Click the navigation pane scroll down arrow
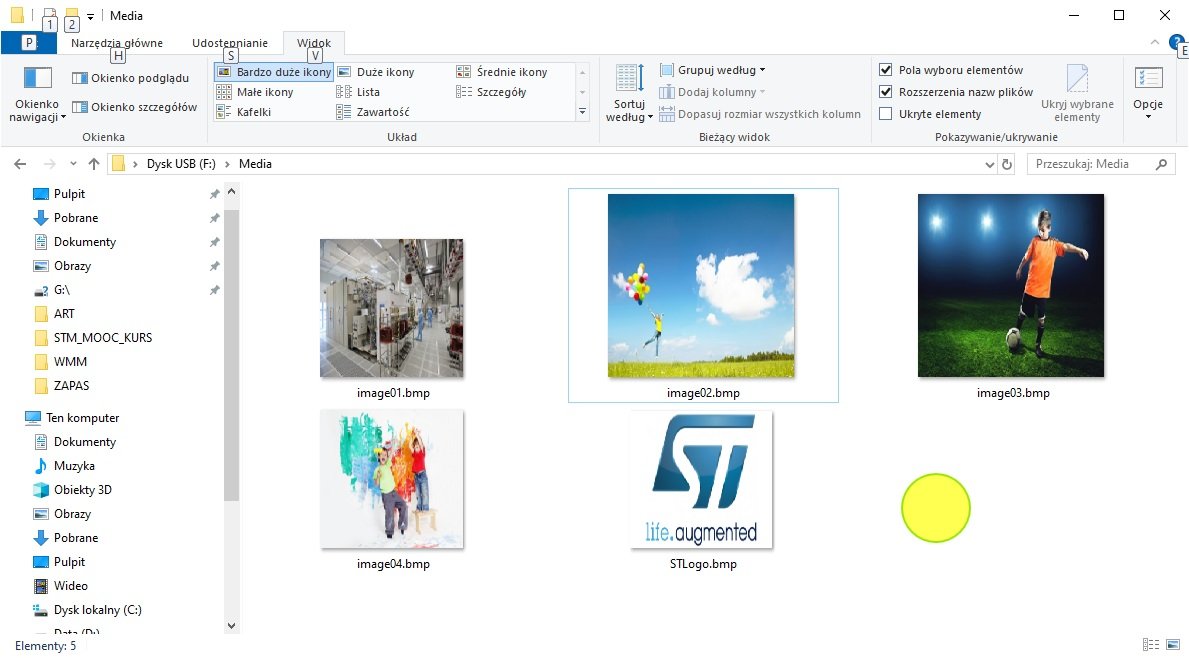1189x658 pixels. 231,626
